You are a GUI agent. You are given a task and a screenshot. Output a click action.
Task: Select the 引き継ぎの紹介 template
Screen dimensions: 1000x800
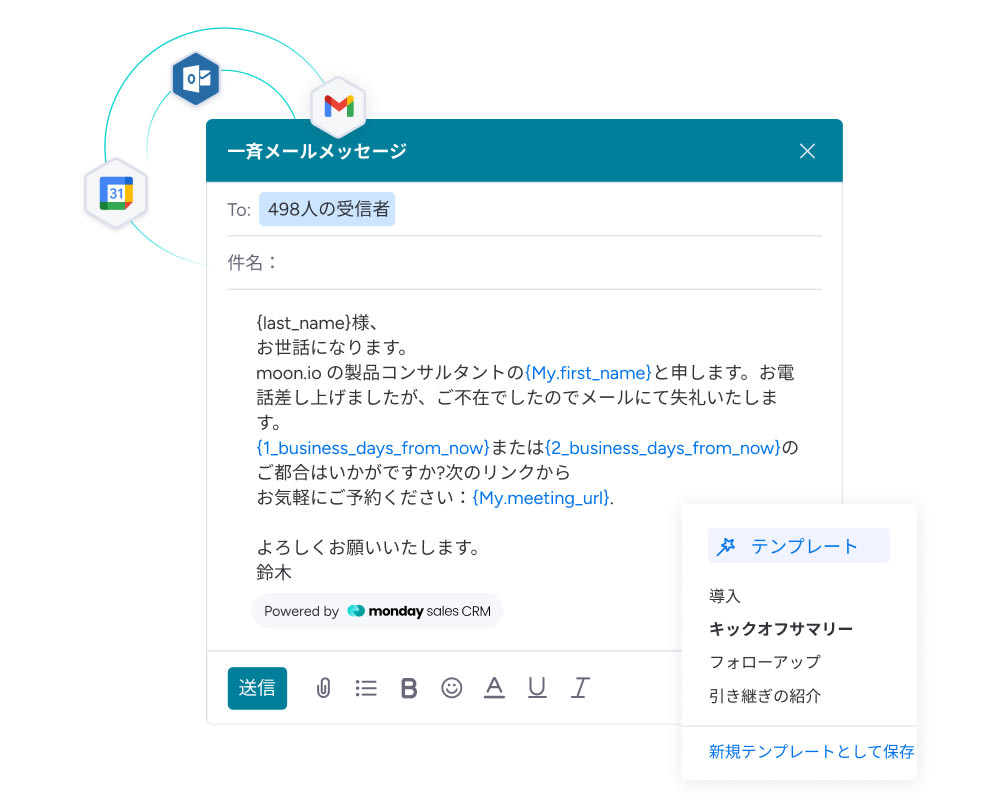click(x=765, y=695)
